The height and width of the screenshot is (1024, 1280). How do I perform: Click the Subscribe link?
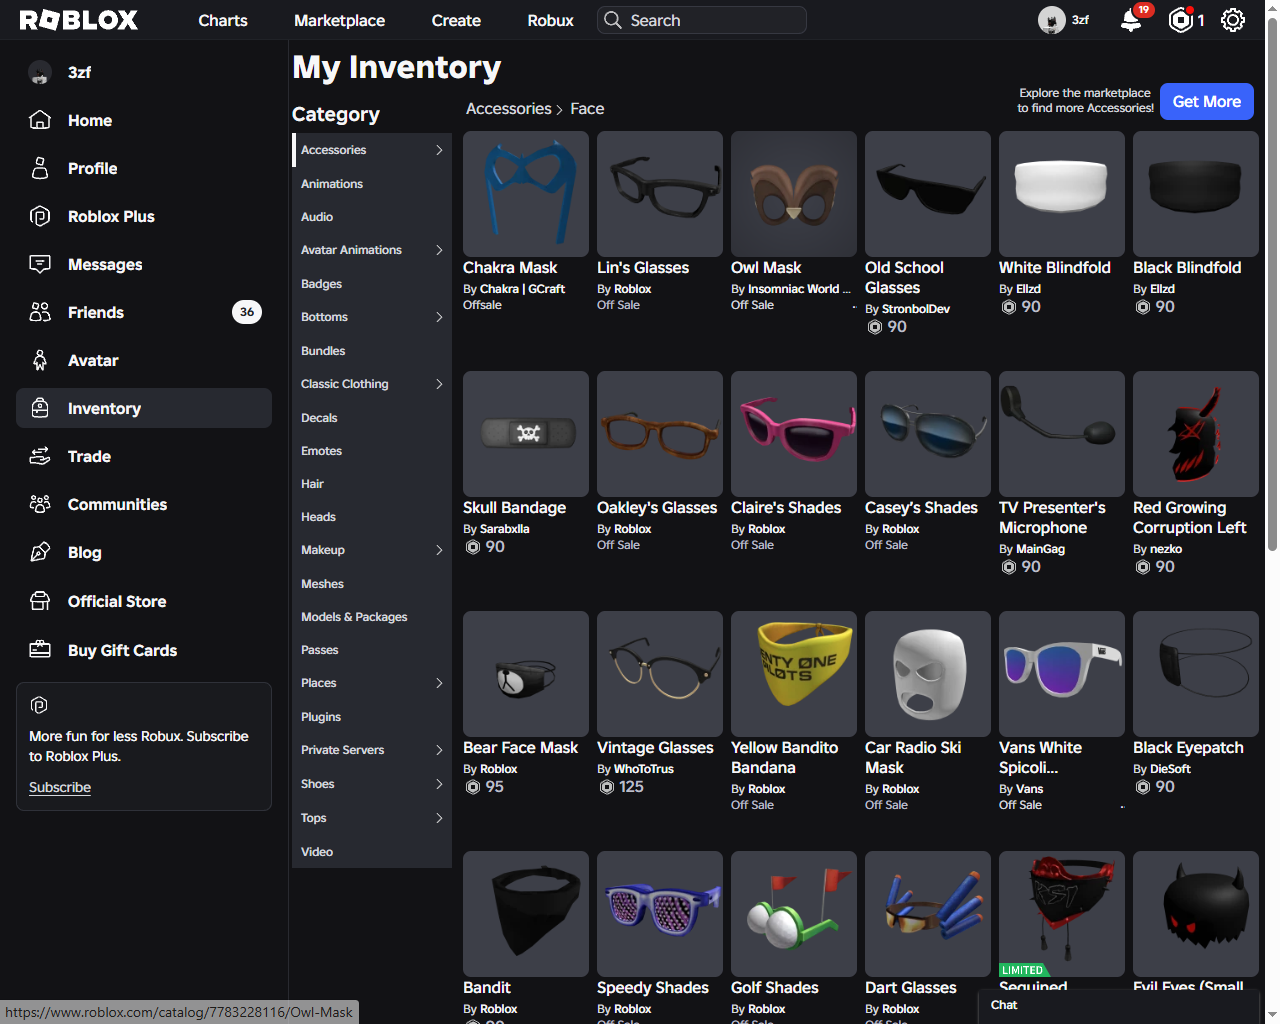point(60,787)
